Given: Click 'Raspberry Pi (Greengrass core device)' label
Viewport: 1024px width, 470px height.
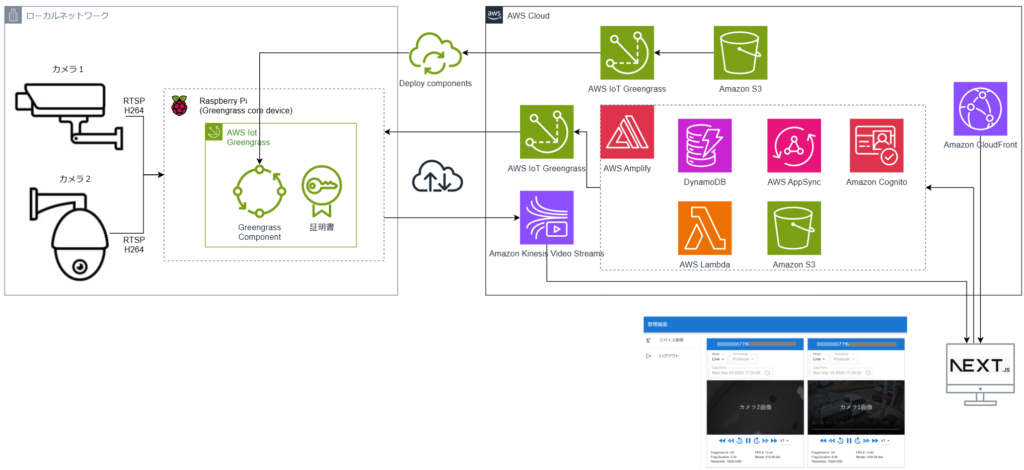Looking at the screenshot, I should tap(246, 106).
